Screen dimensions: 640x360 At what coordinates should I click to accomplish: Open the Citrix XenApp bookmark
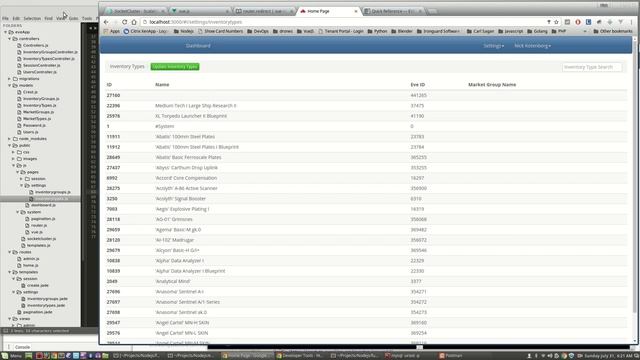pos(147,31)
